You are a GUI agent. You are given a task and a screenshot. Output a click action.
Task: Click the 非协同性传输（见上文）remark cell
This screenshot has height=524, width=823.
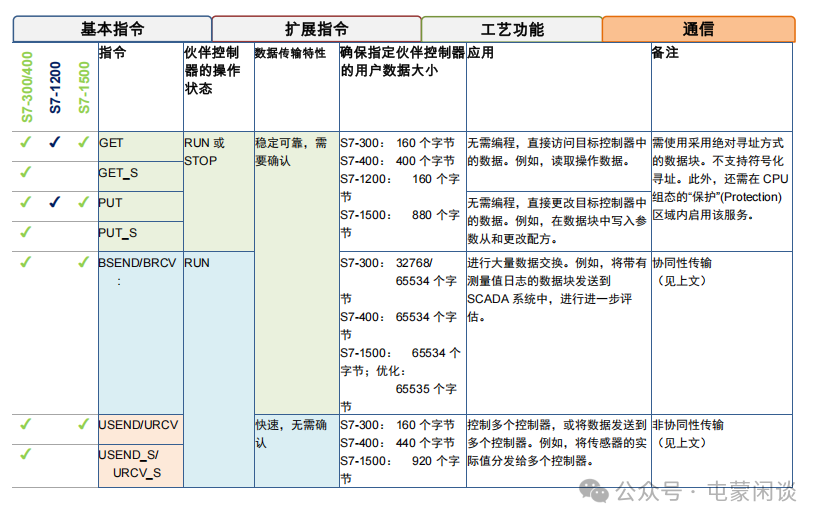click(x=722, y=451)
